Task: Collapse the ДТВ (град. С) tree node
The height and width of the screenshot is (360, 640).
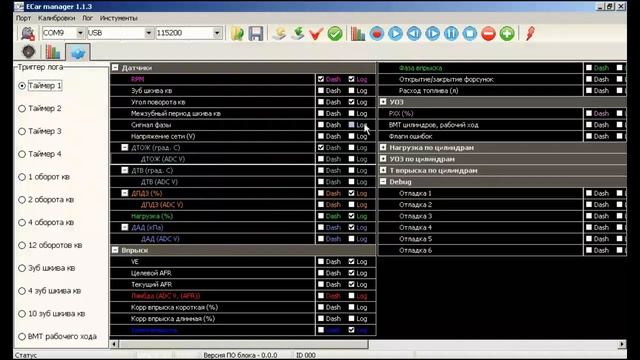Action: click(125, 170)
